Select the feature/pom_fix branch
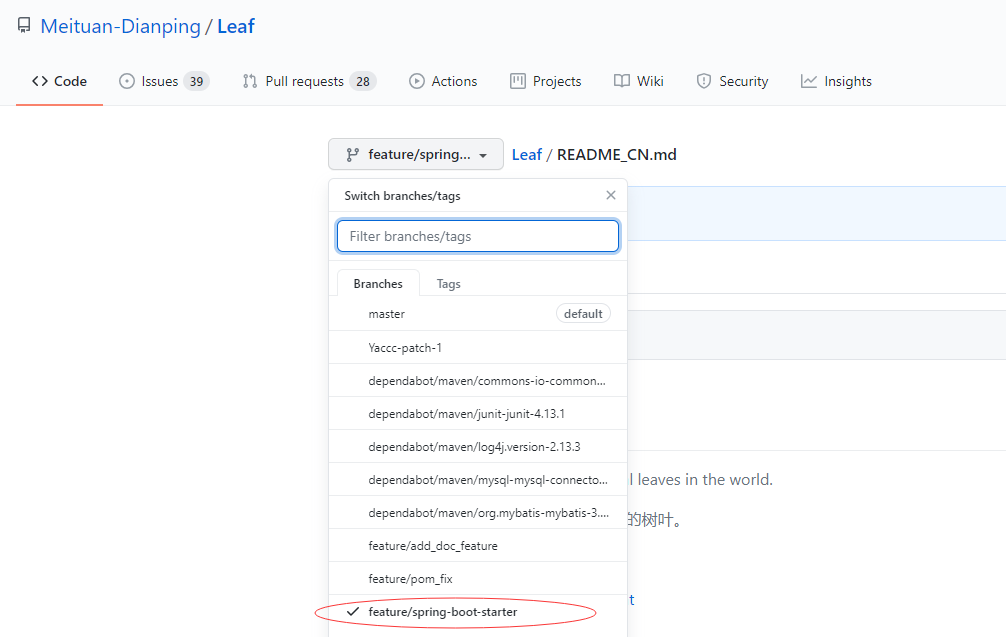 (x=478, y=579)
